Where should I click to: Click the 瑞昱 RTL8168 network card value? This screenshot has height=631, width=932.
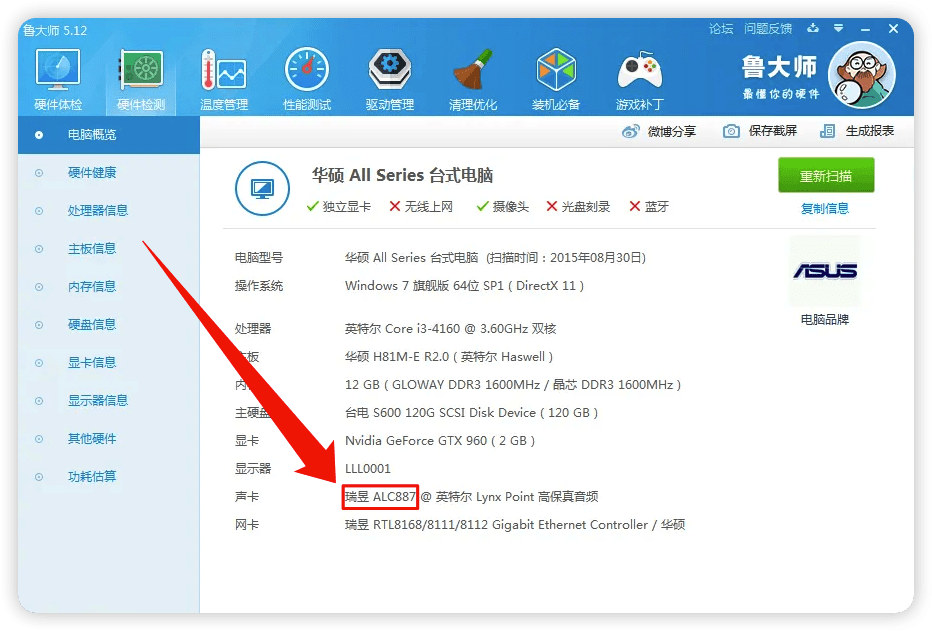pyautogui.click(x=515, y=525)
